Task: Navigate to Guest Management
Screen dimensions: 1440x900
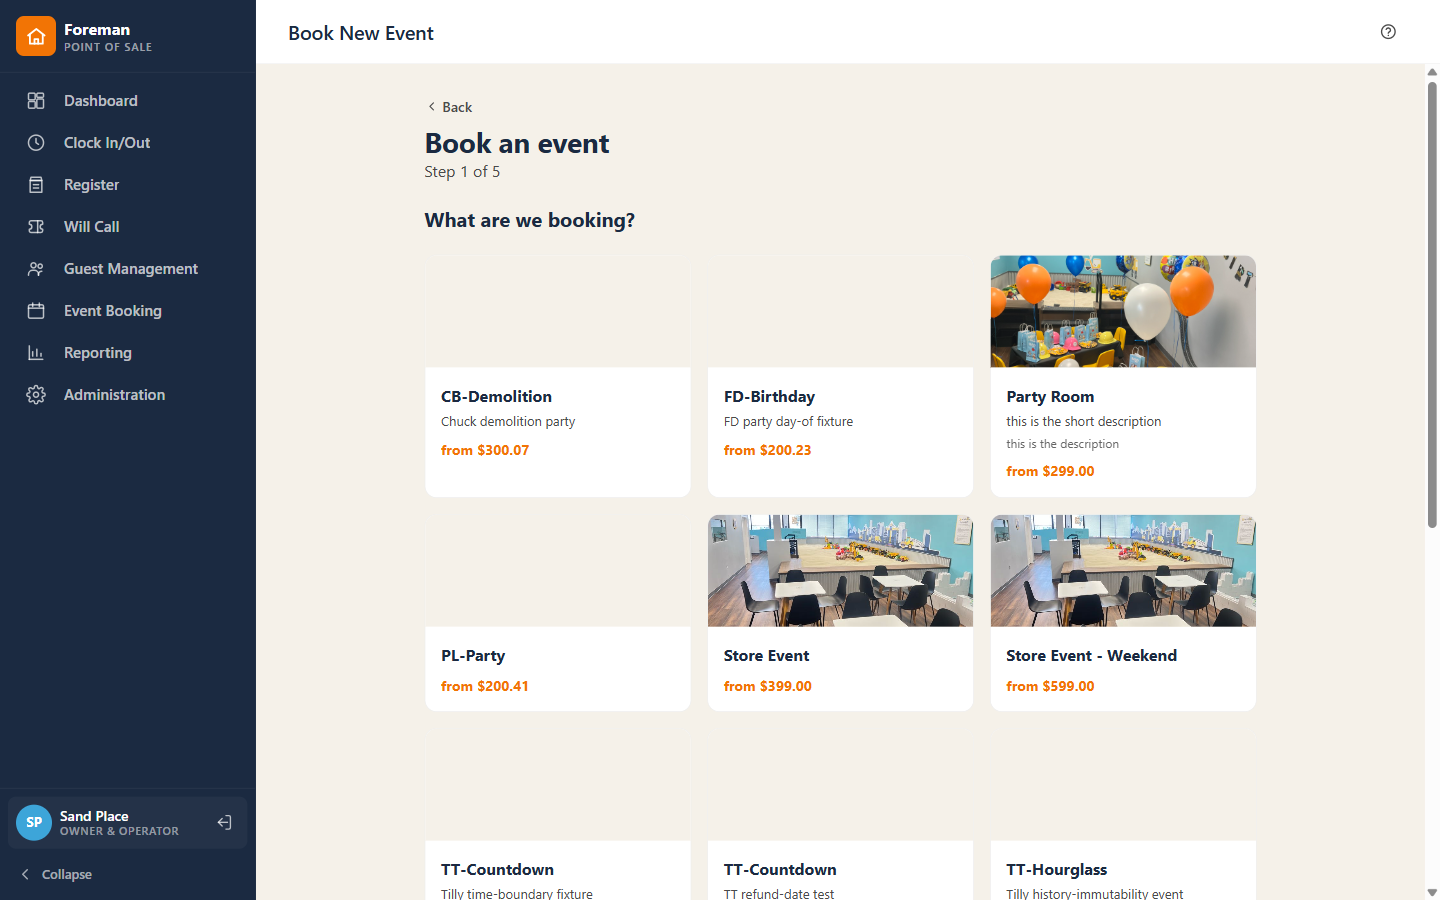Action: click(x=128, y=269)
